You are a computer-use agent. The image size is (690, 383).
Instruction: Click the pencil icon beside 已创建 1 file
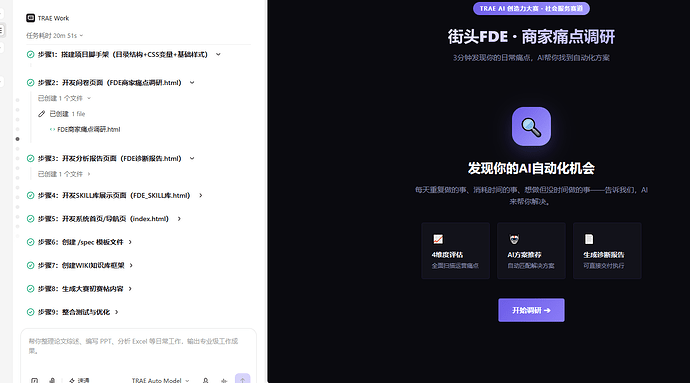(x=41, y=114)
